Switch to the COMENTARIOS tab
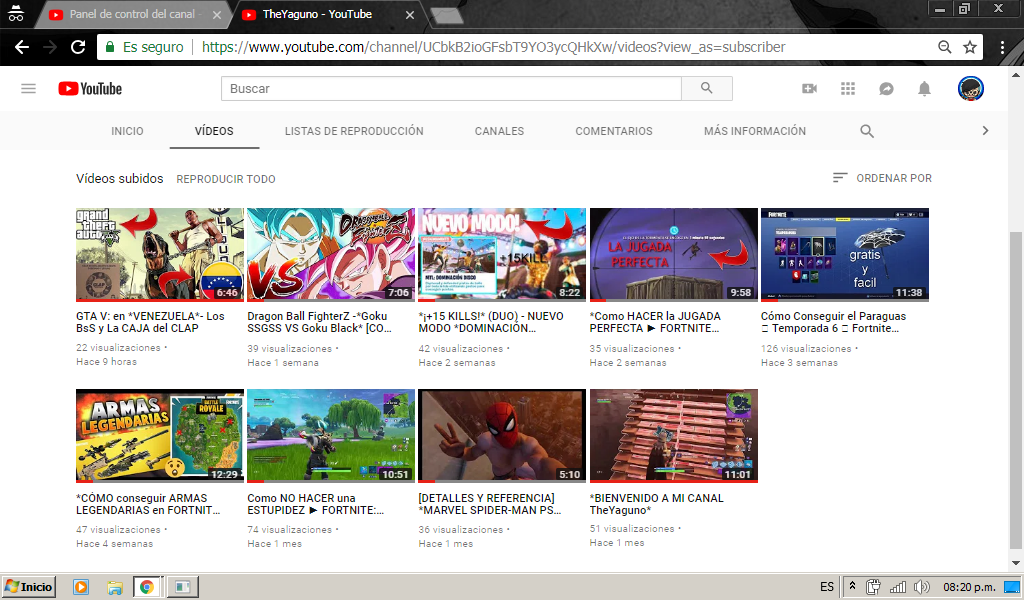 click(614, 131)
